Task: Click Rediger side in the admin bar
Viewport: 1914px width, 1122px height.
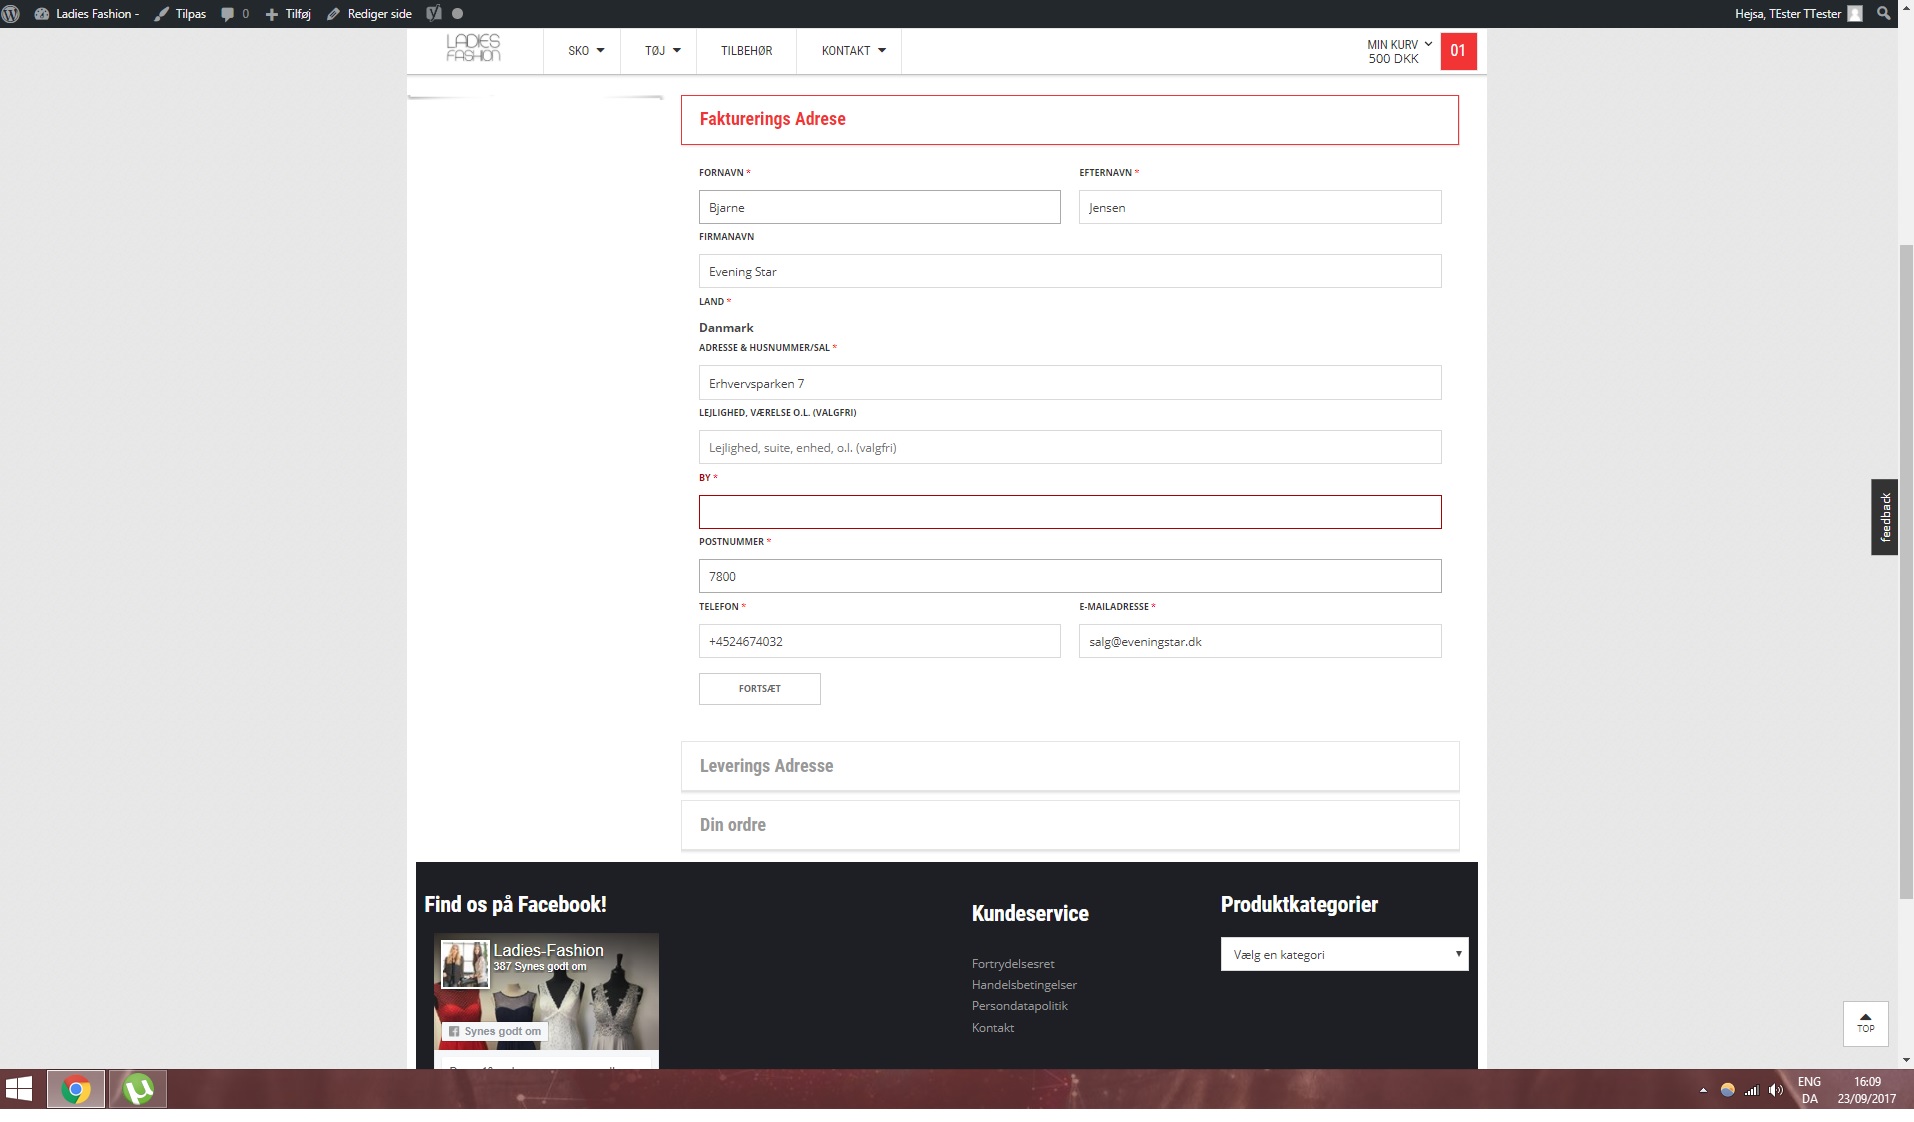Action: 370,14
